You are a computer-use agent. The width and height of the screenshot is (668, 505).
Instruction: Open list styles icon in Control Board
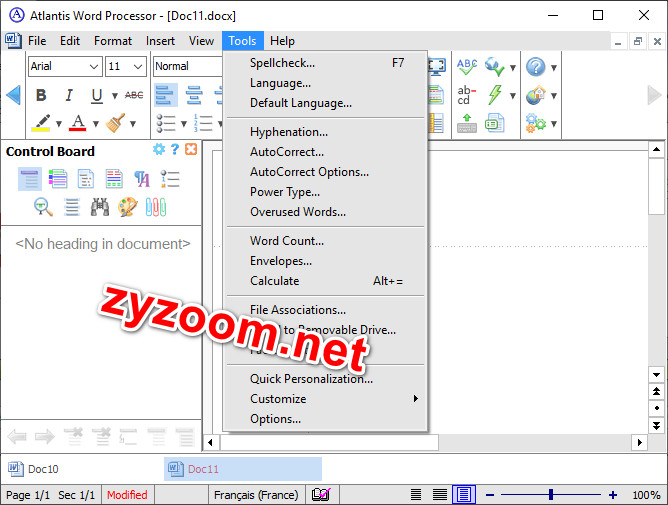tap(170, 179)
